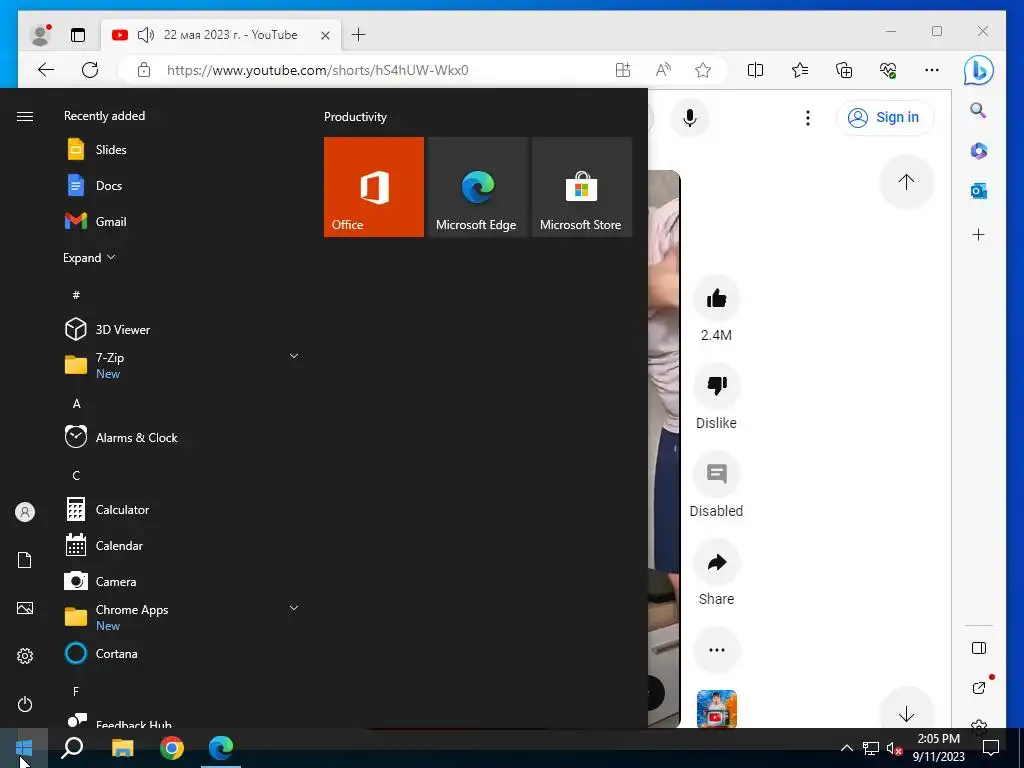Share this Short
Image resolution: width=1024 pixels, height=768 pixels.
[x=716, y=562]
